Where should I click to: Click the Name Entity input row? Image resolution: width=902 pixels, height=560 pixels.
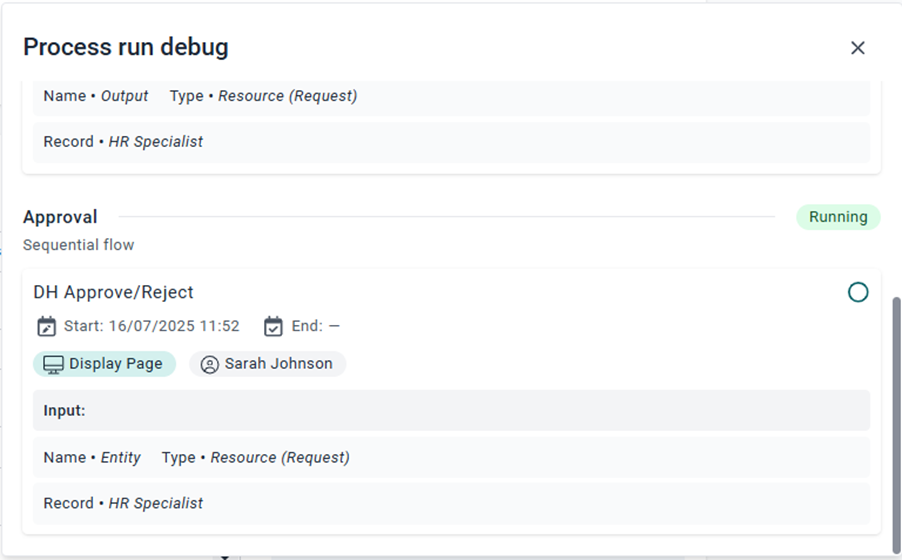pyautogui.click(x=196, y=457)
